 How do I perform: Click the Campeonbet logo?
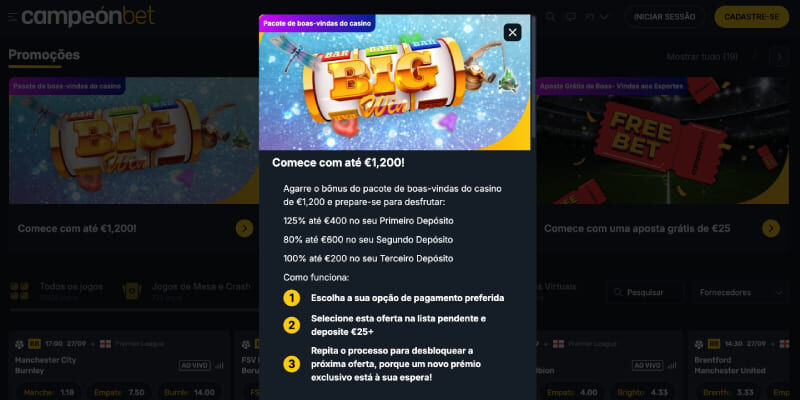click(88, 16)
